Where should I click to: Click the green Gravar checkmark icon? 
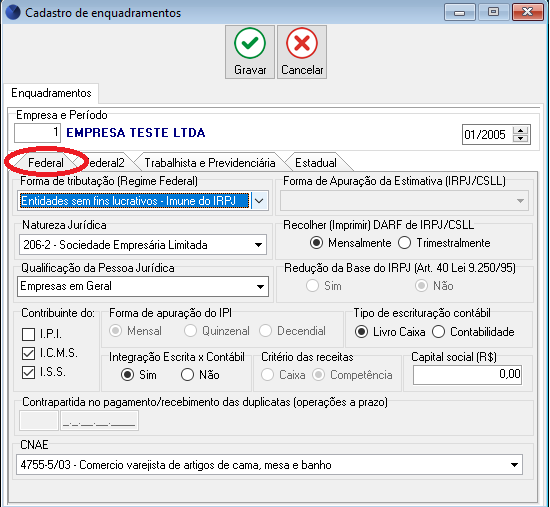[250, 43]
